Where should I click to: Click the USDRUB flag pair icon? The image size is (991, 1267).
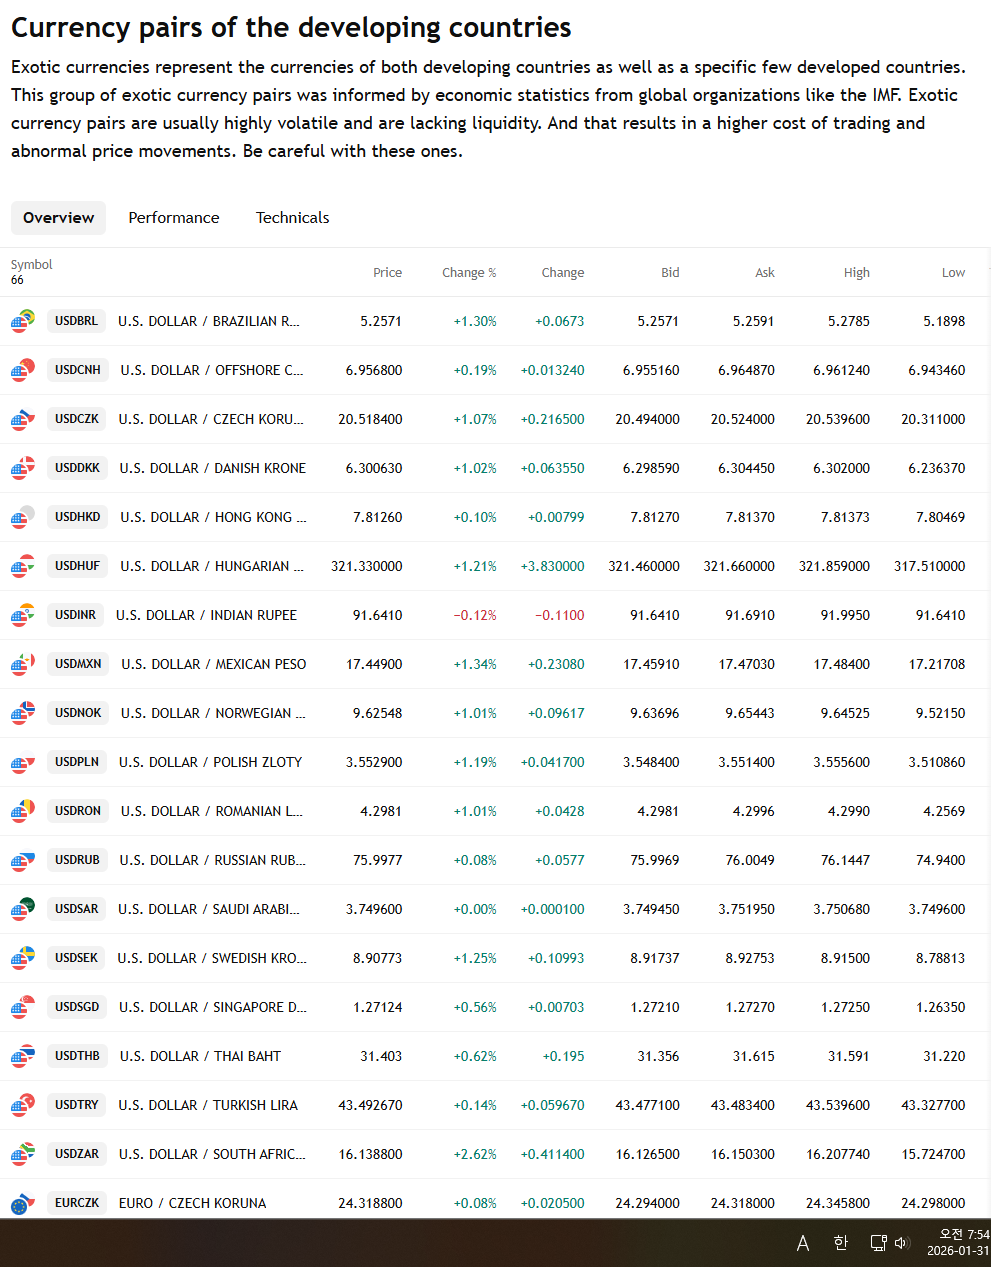click(23, 860)
